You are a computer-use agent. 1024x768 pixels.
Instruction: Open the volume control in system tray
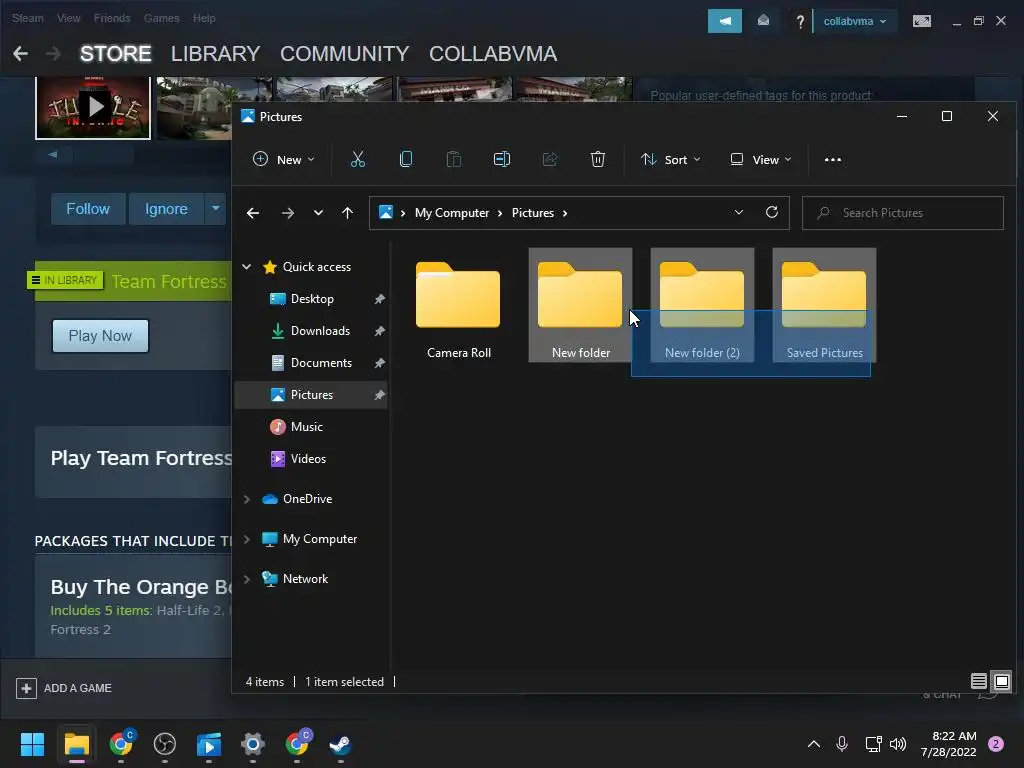coord(898,744)
